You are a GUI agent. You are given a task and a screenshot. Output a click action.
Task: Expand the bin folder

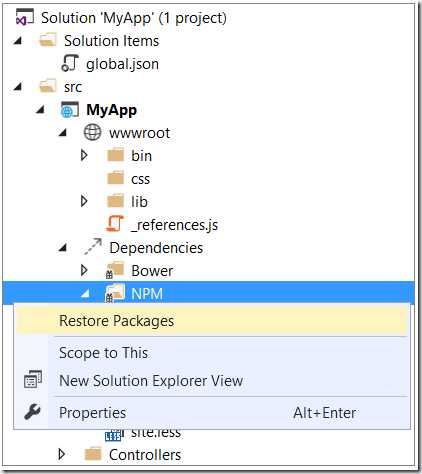tap(84, 155)
